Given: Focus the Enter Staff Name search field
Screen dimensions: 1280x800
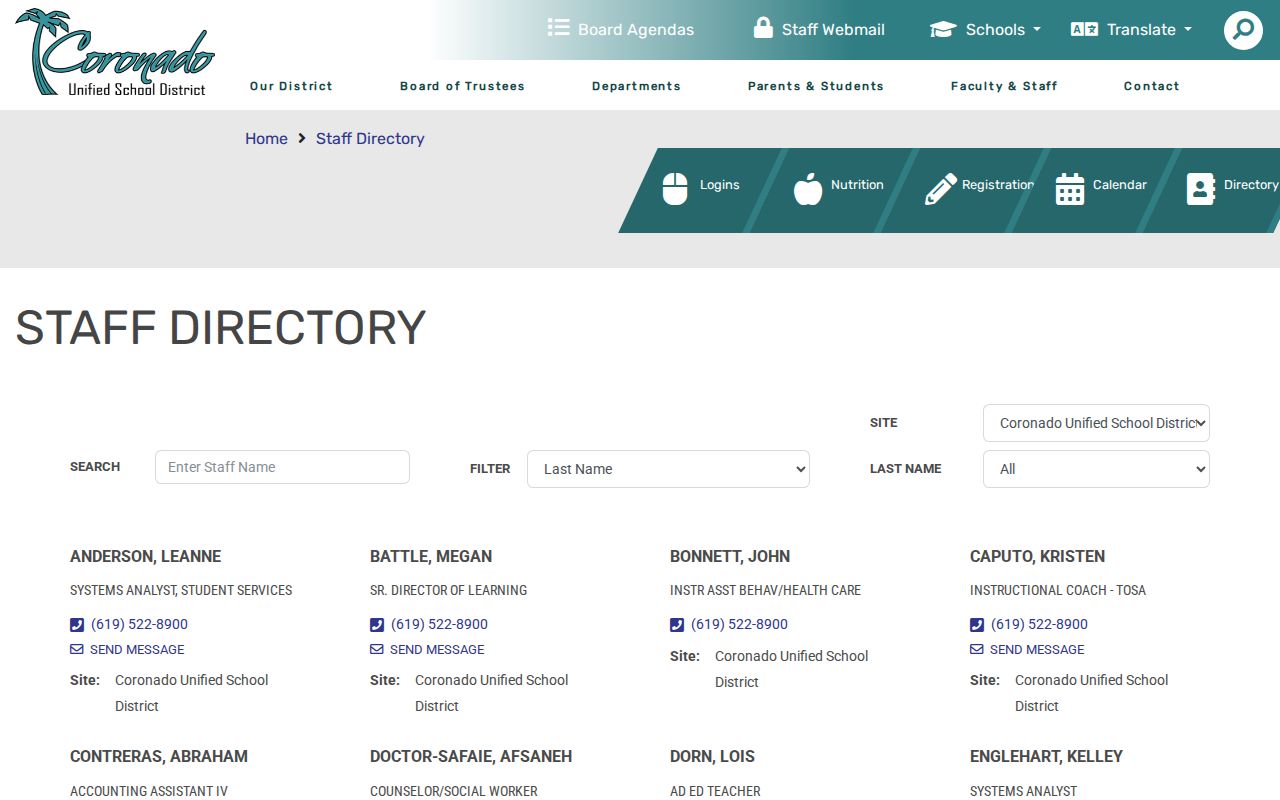Looking at the screenshot, I should tap(282, 467).
